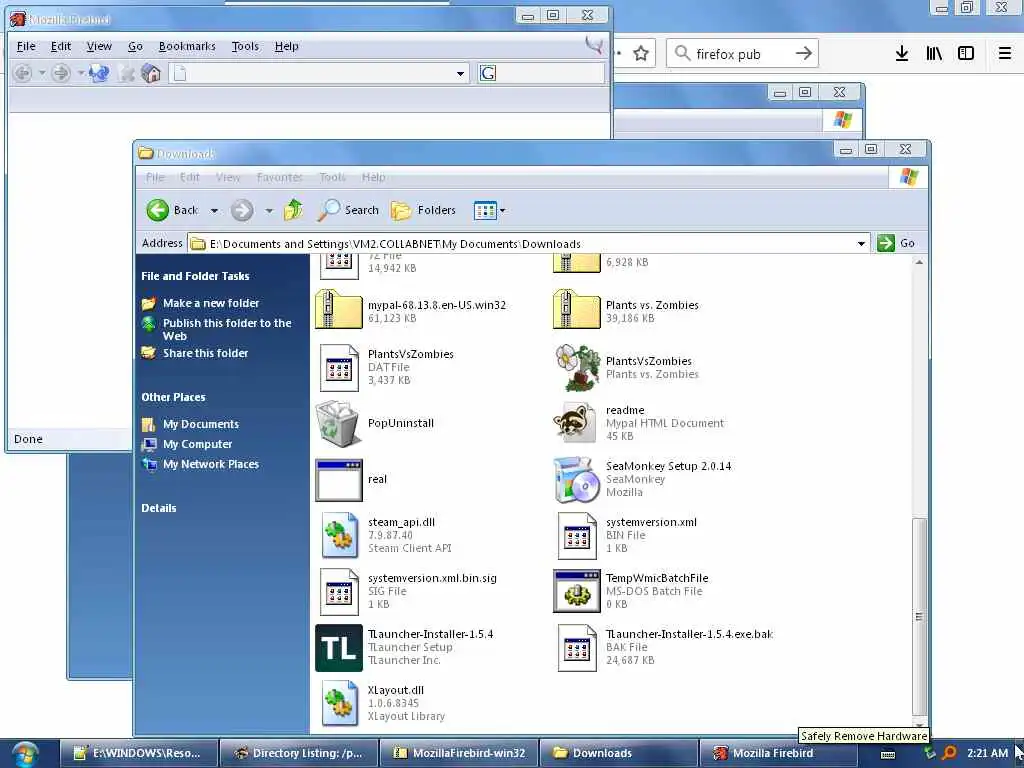Click the Reload button in Mozilla Firebird
The height and width of the screenshot is (768, 1024).
pyautogui.click(x=99, y=73)
